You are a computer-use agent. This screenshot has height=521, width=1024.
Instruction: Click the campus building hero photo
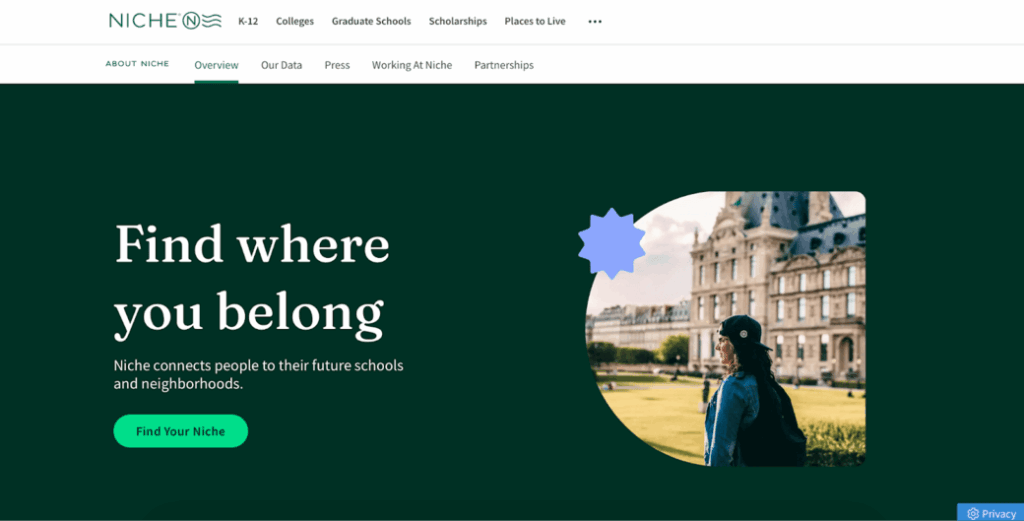(725, 329)
